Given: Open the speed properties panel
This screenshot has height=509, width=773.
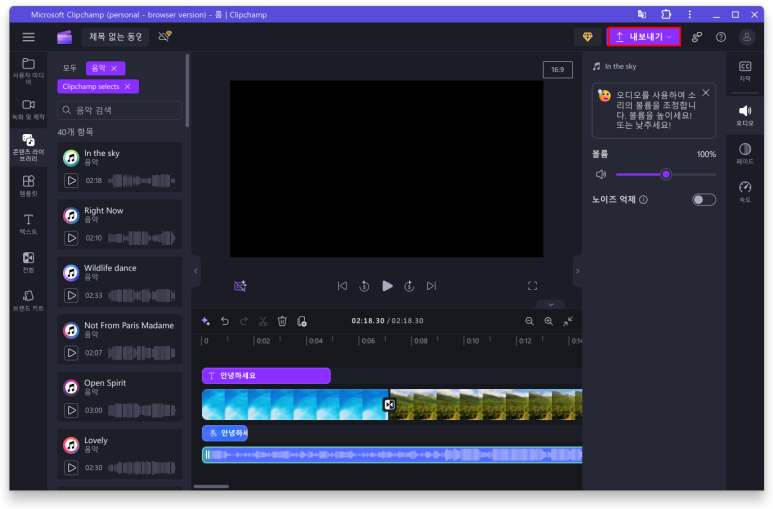Looking at the screenshot, I should [745, 191].
